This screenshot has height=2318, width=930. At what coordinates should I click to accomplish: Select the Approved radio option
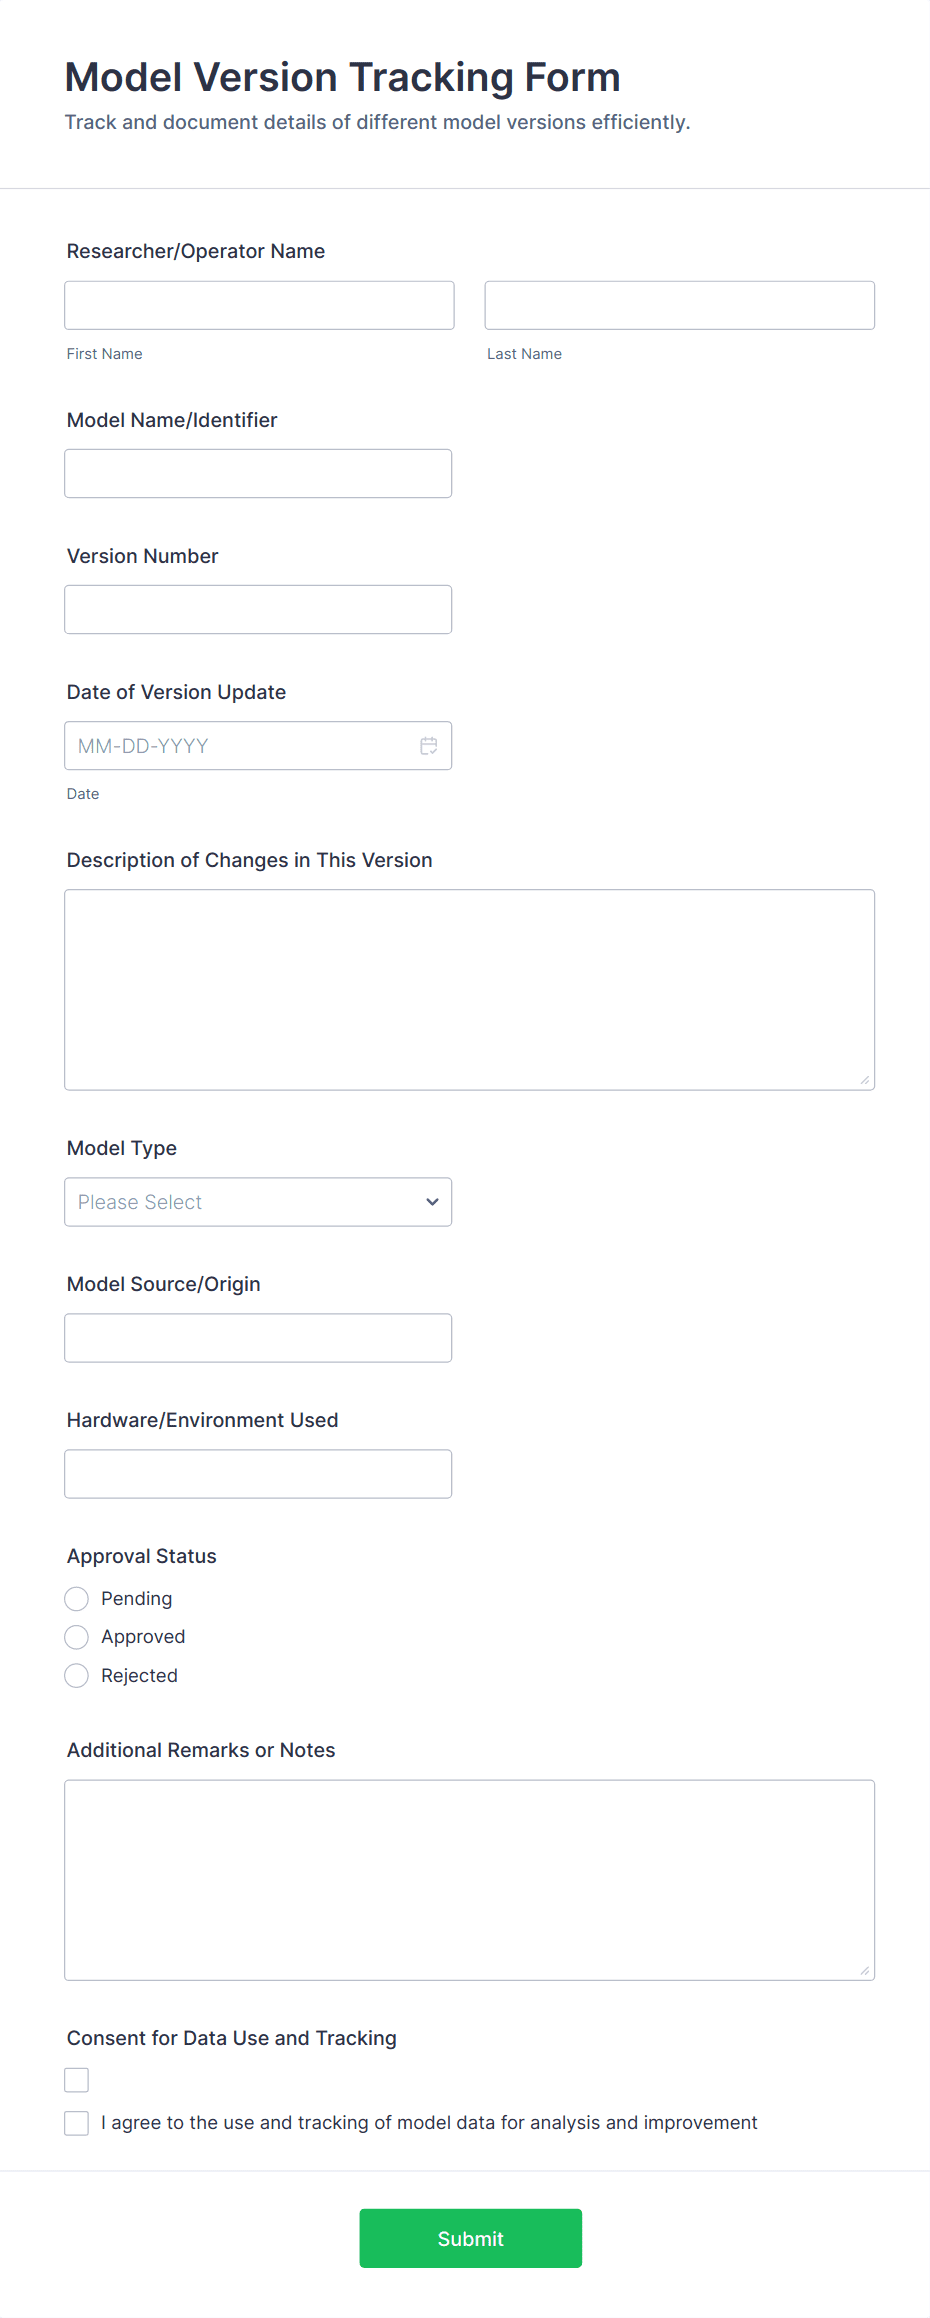[77, 1637]
